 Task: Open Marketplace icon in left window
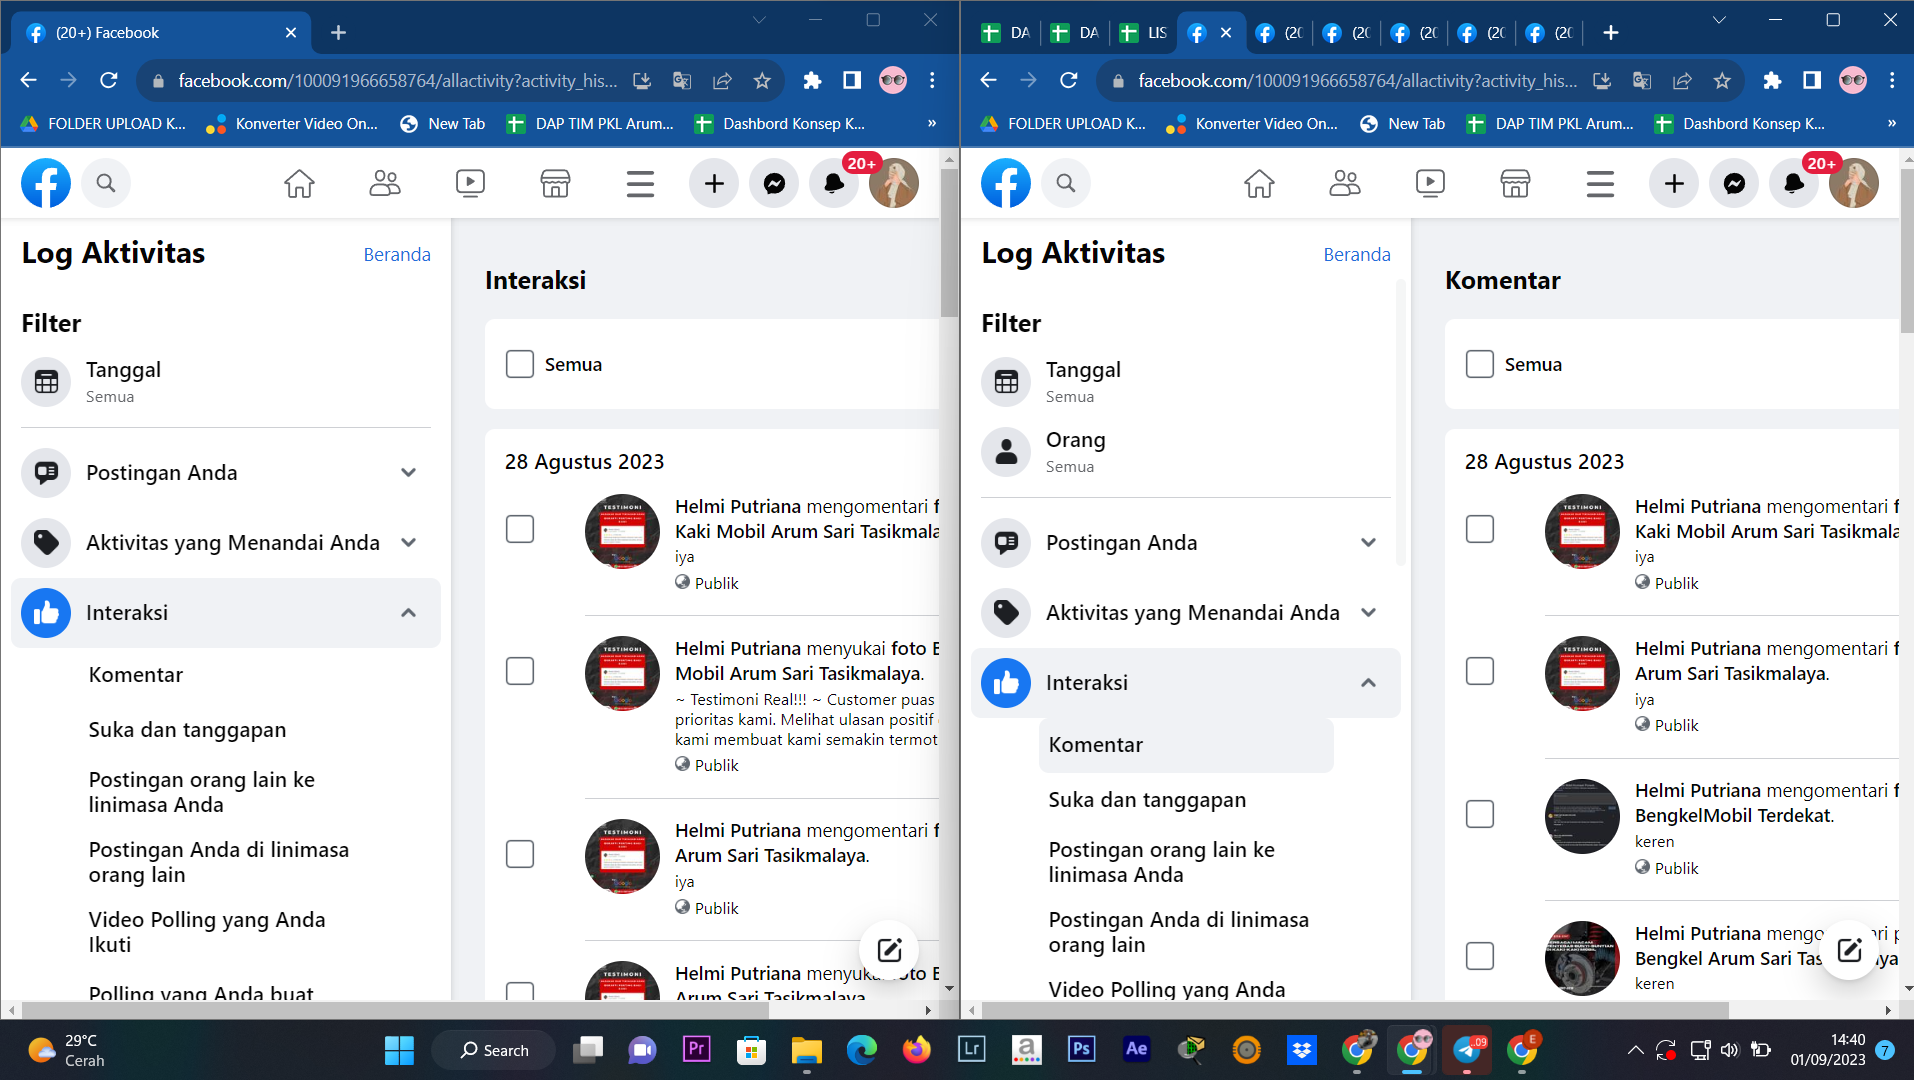pyautogui.click(x=555, y=184)
